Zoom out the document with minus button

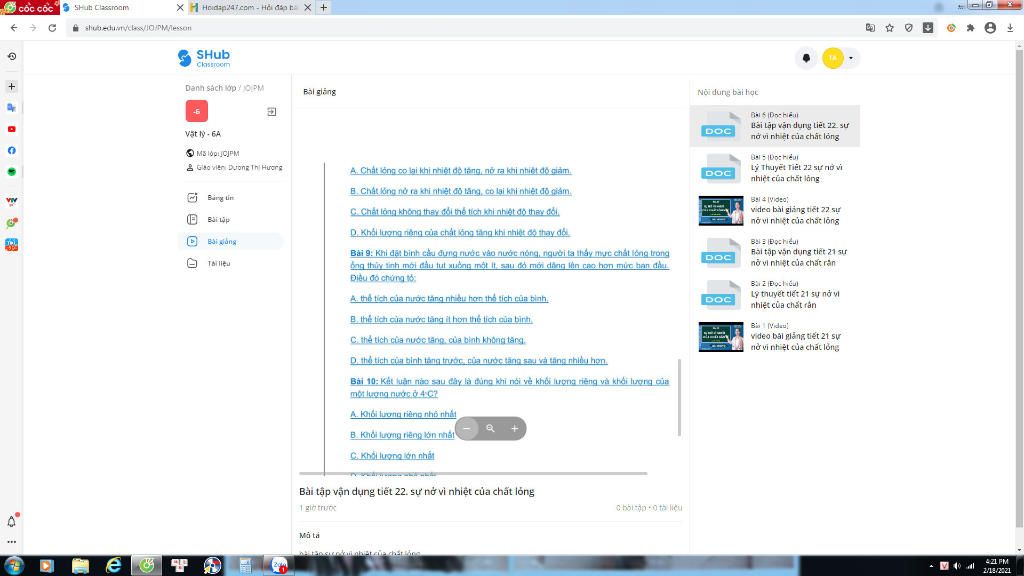click(x=466, y=428)
